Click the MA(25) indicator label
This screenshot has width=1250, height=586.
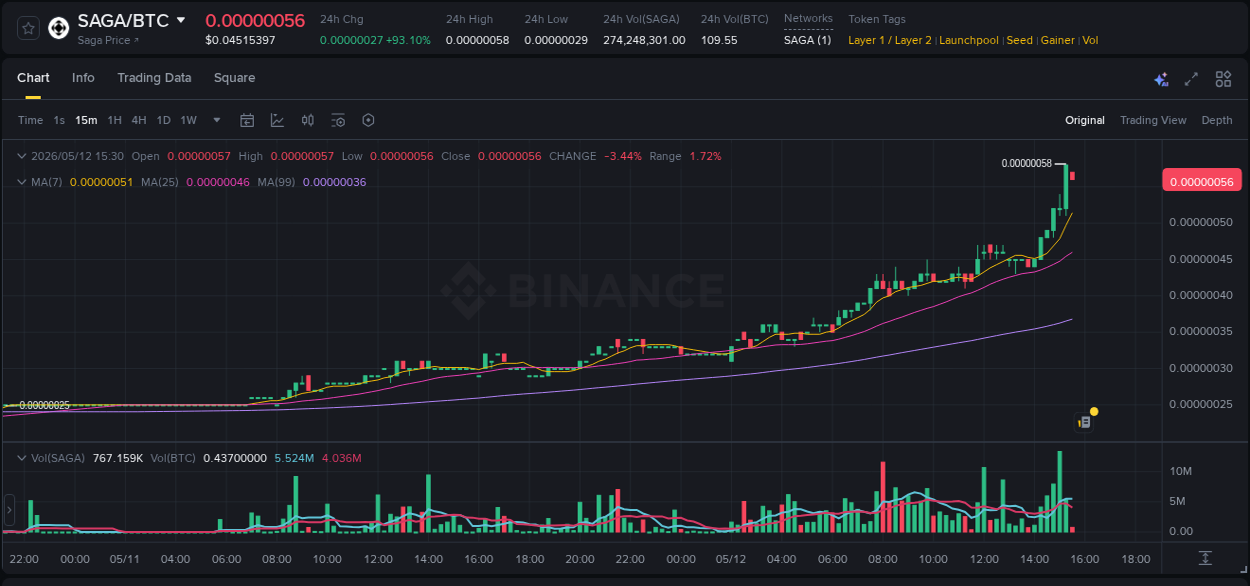click(x=160, y=182)
